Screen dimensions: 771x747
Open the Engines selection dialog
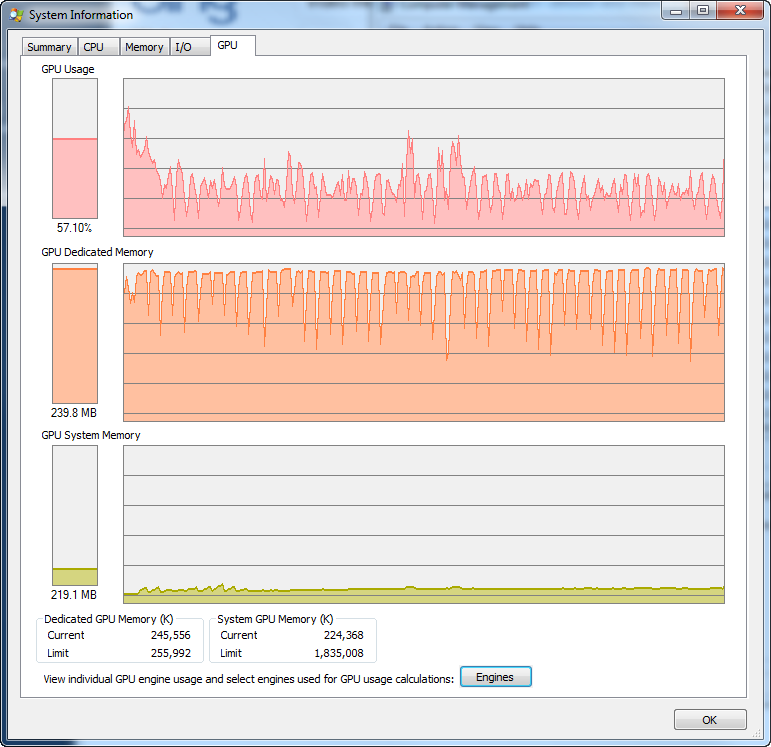[x=495, y=677]
